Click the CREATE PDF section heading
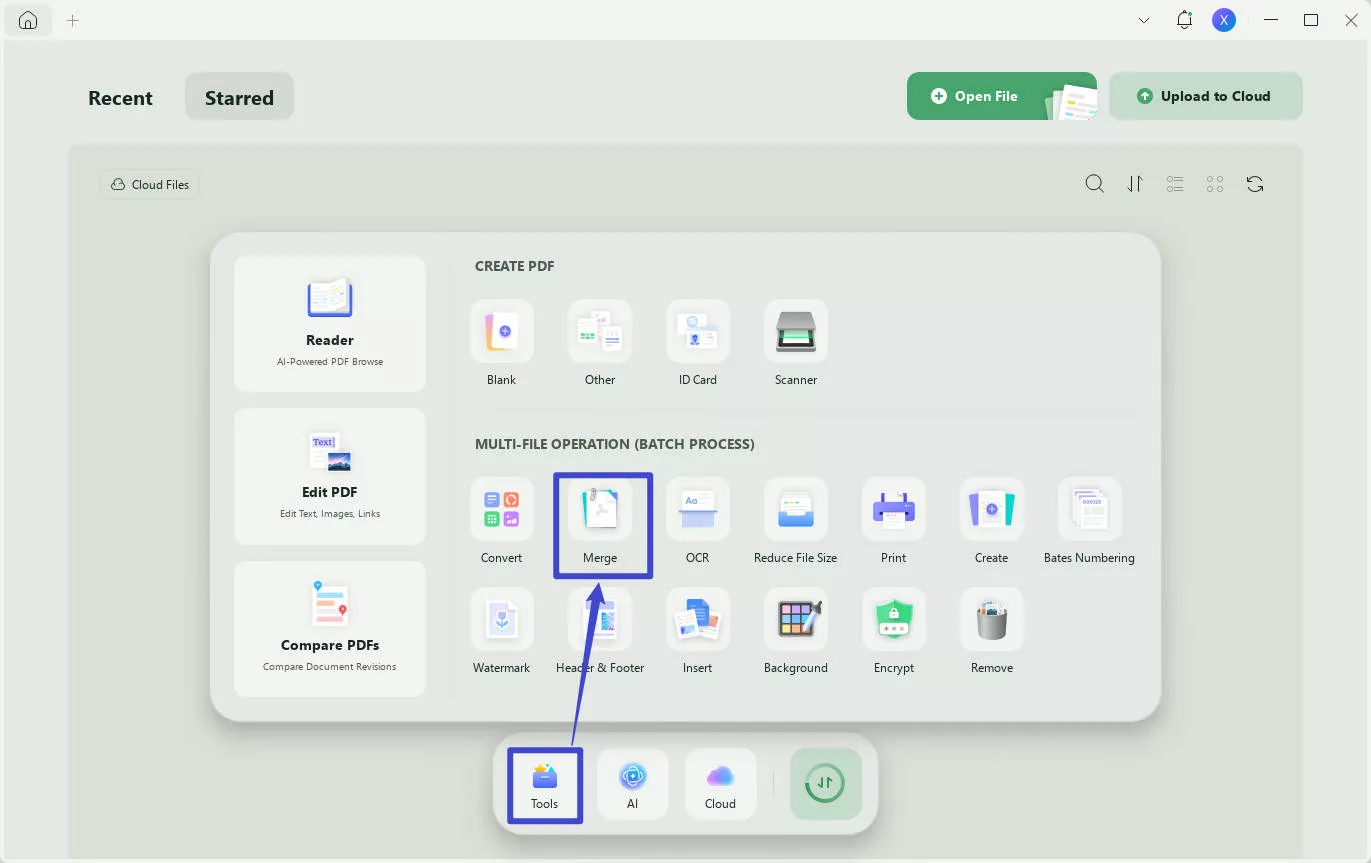The height and width of the screenshot is (863, 1371). [x=515, y=266]
